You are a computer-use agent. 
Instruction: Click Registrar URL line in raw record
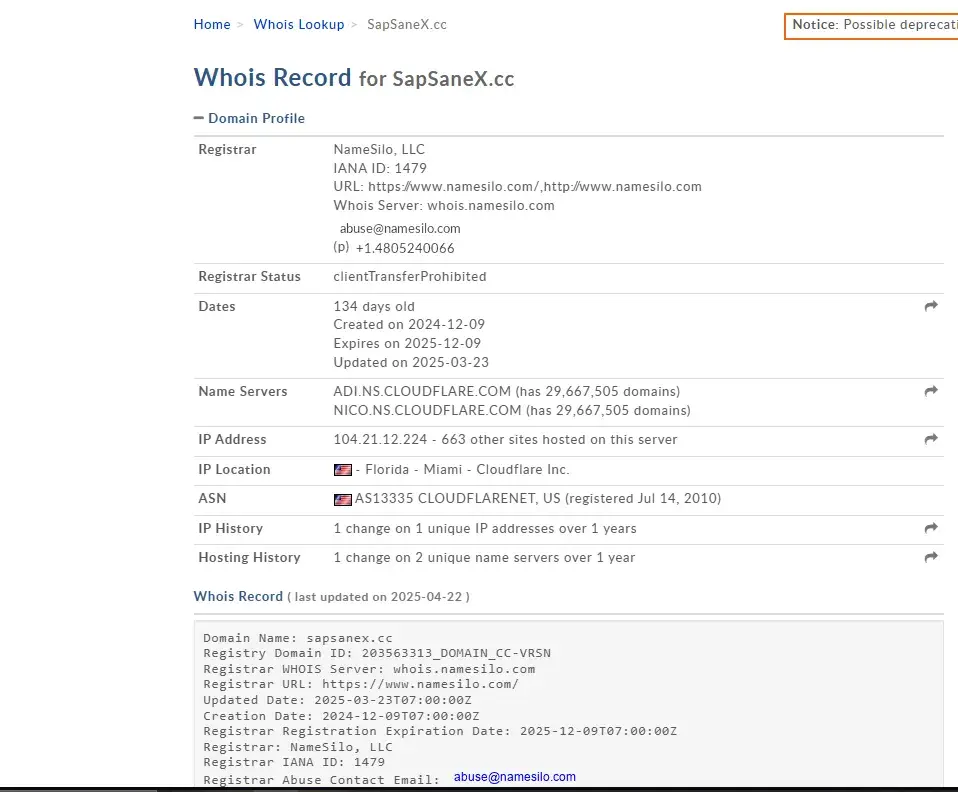pos(361,684)
